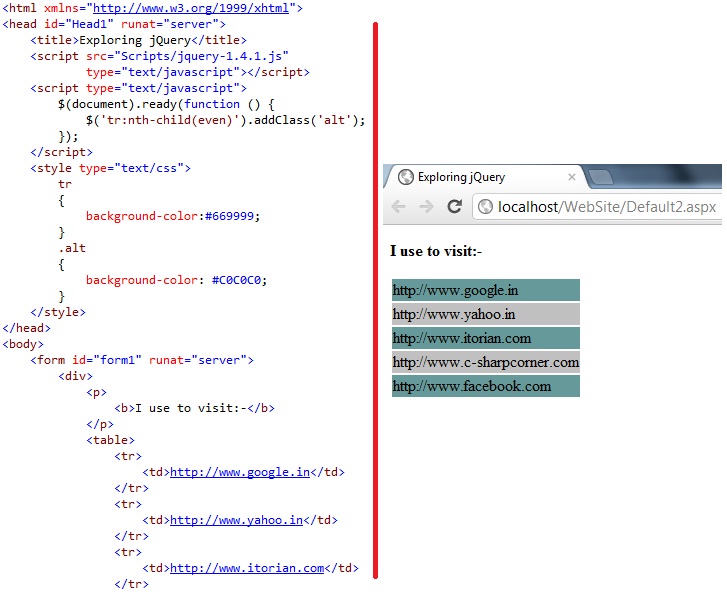Click the <table> opening tag in code
This screenshot has height=596, width=727.
(110, 440)
